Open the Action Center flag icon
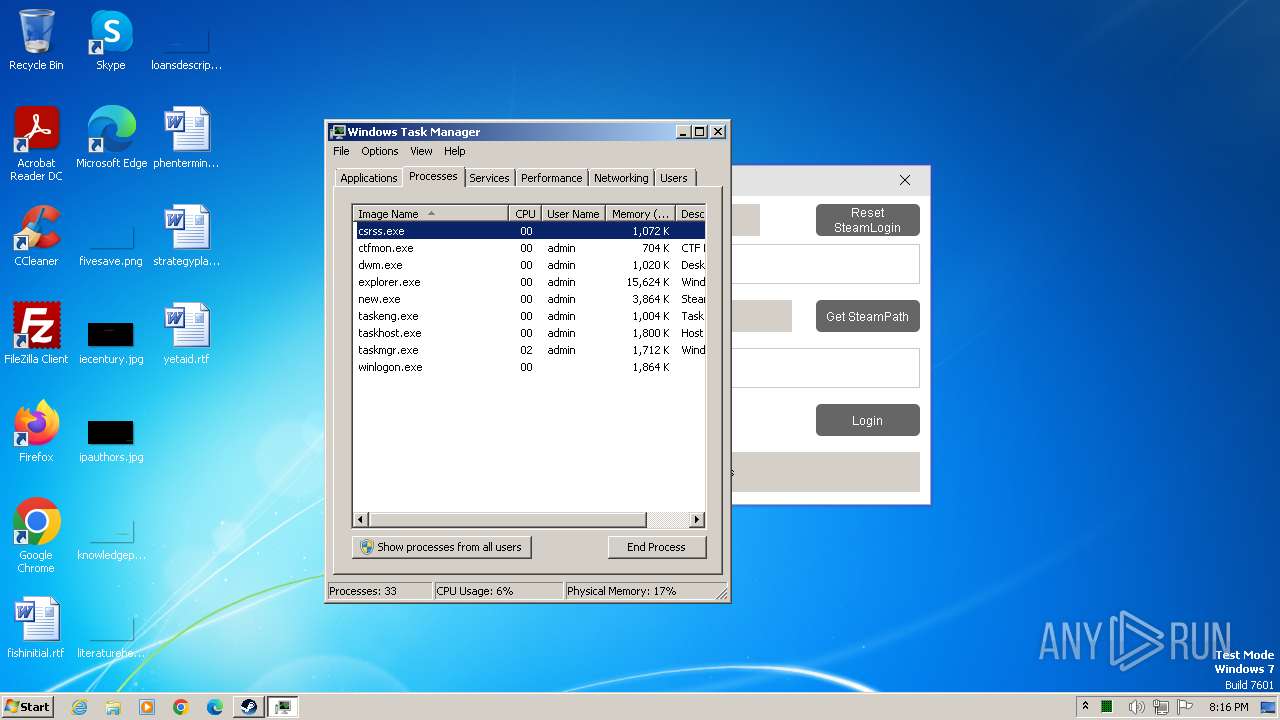This screenshot has width=1280, height=720. [x=1185, y=707]
